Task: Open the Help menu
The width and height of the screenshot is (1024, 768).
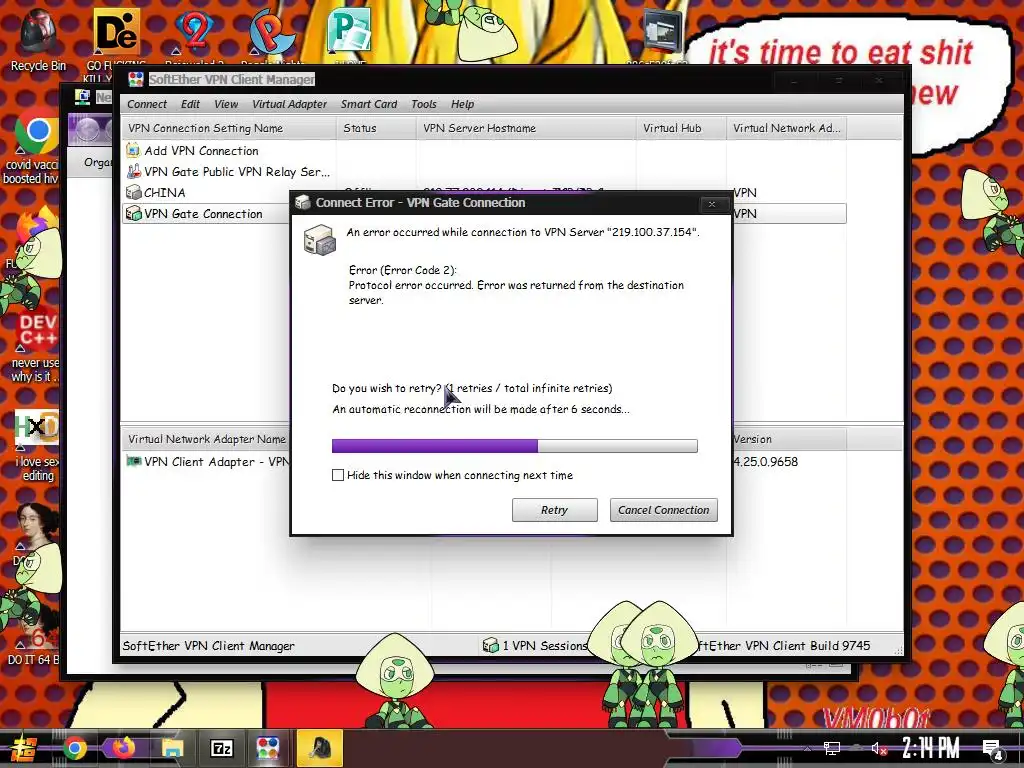Action: coord(462,104)
